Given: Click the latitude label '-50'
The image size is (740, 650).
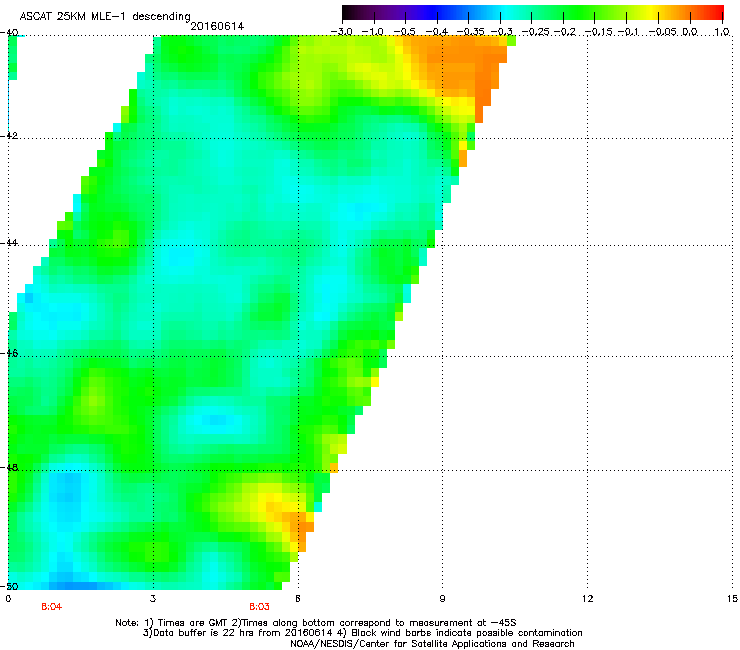Looking at the screenshot, I should pyautogui.click(x=9, y=586).
